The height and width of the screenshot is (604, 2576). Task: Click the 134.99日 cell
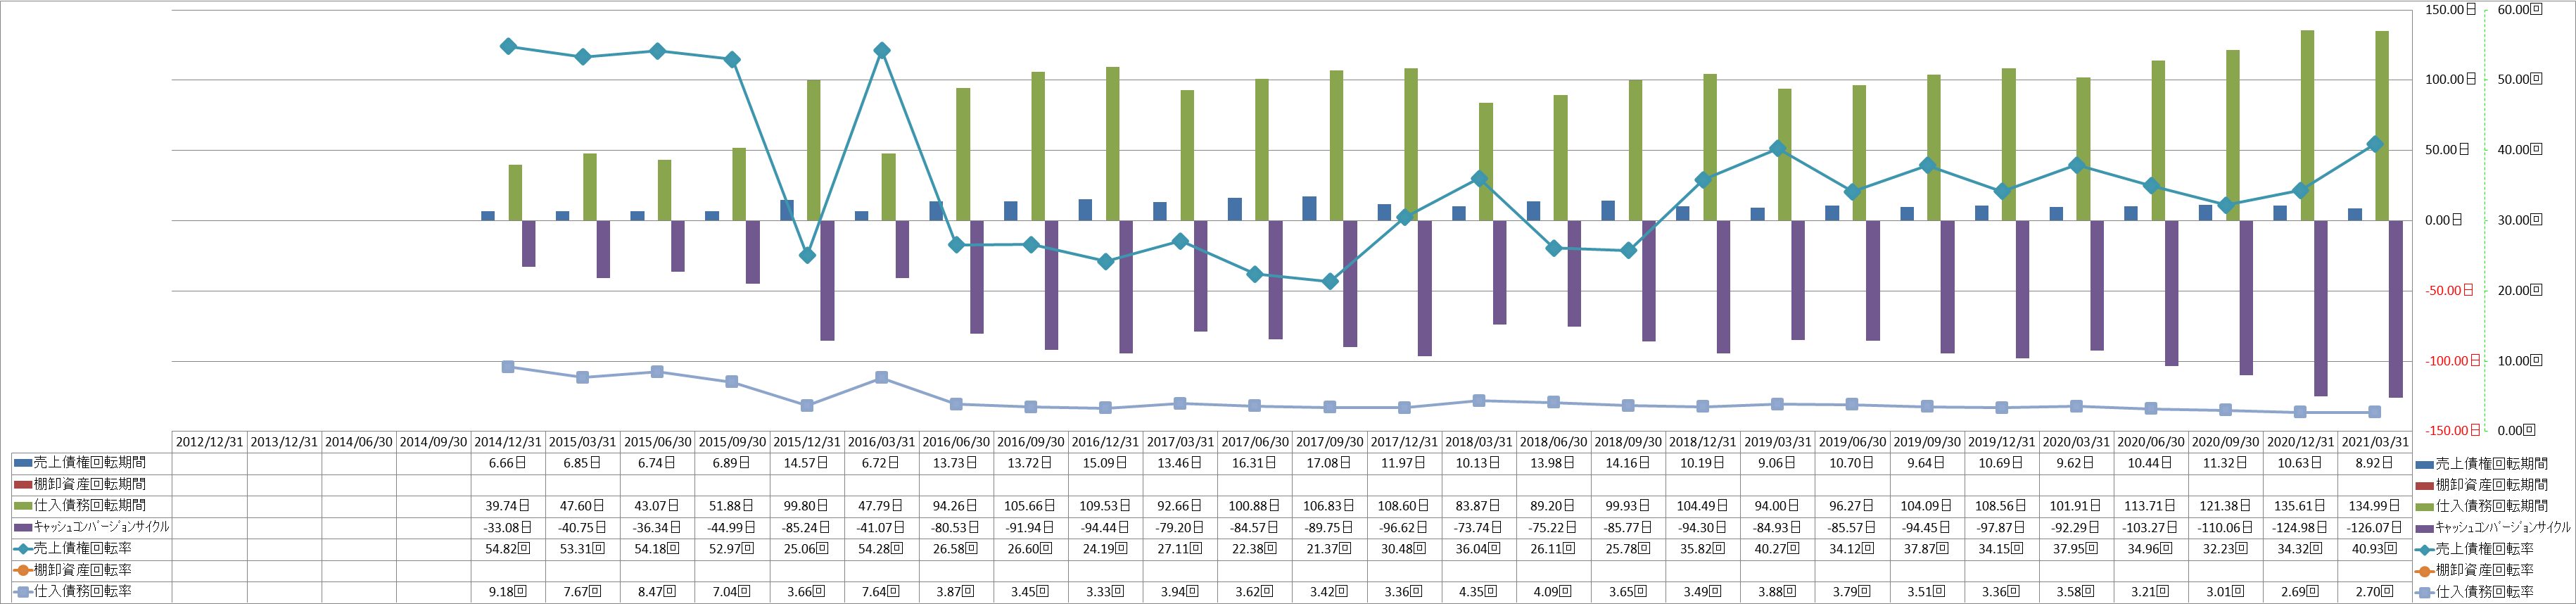coord(2374,506)
